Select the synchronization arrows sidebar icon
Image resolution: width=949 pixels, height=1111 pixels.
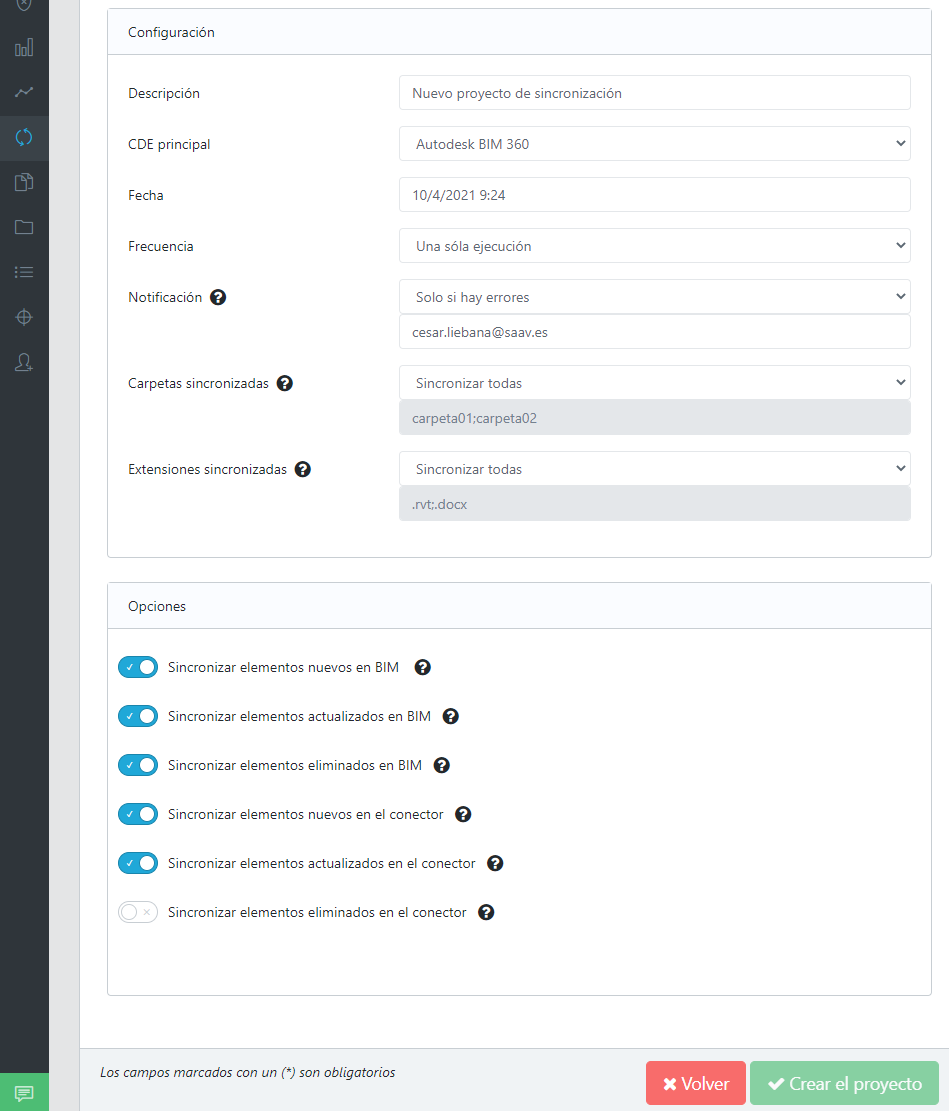coord(24,137)
